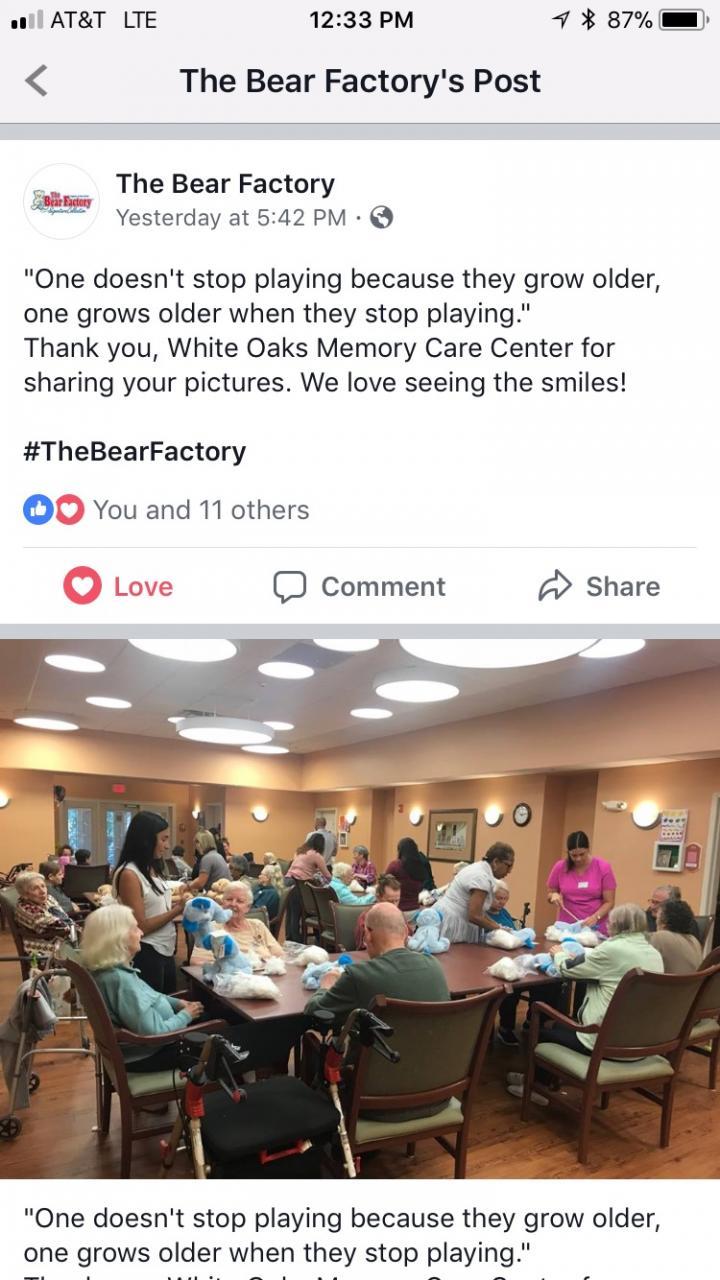720x1280 pixels.
Task: Open the #TheBearFactory hashtag
Action: 134,451
